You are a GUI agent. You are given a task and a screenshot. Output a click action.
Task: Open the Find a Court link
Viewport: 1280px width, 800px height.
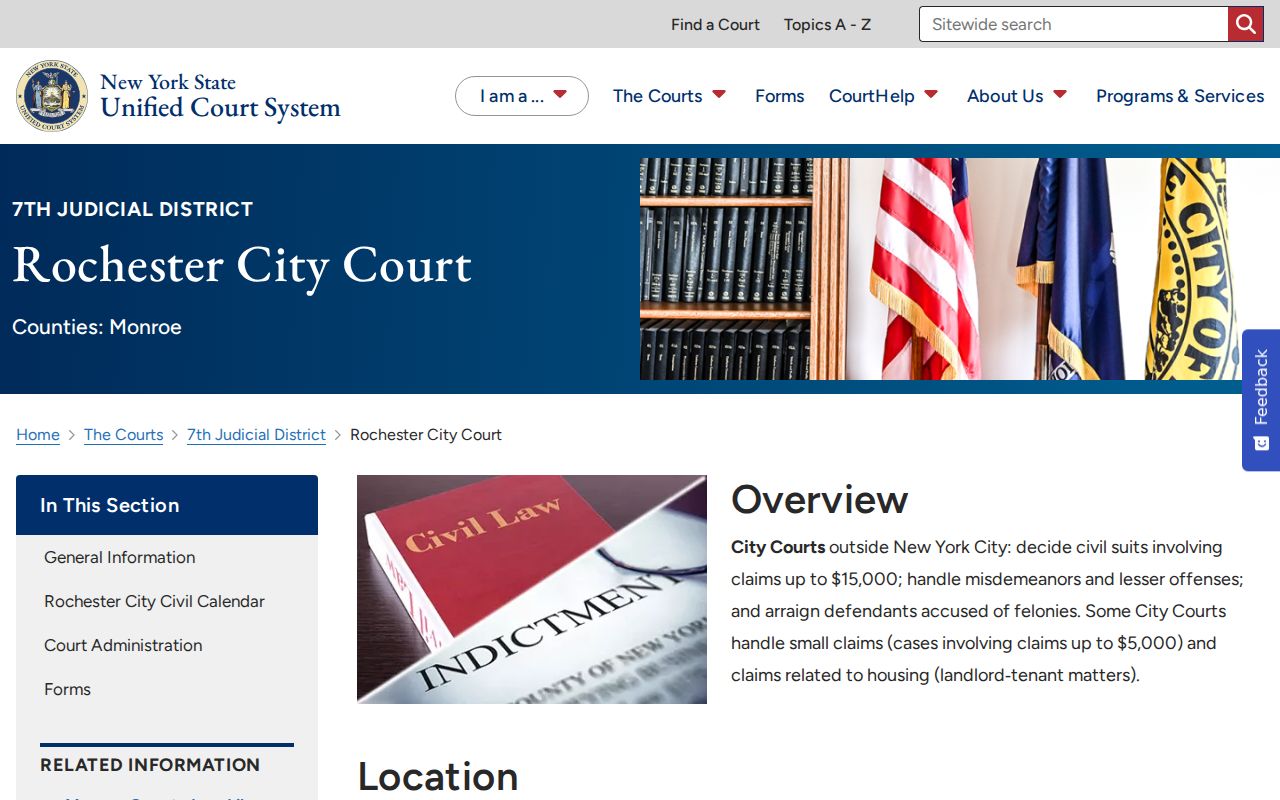[x=715, y=24]
